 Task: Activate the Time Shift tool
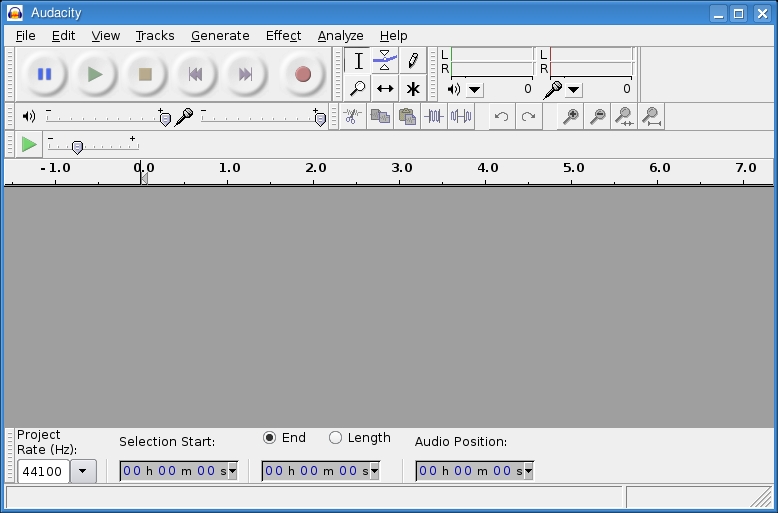click(385, 88)
